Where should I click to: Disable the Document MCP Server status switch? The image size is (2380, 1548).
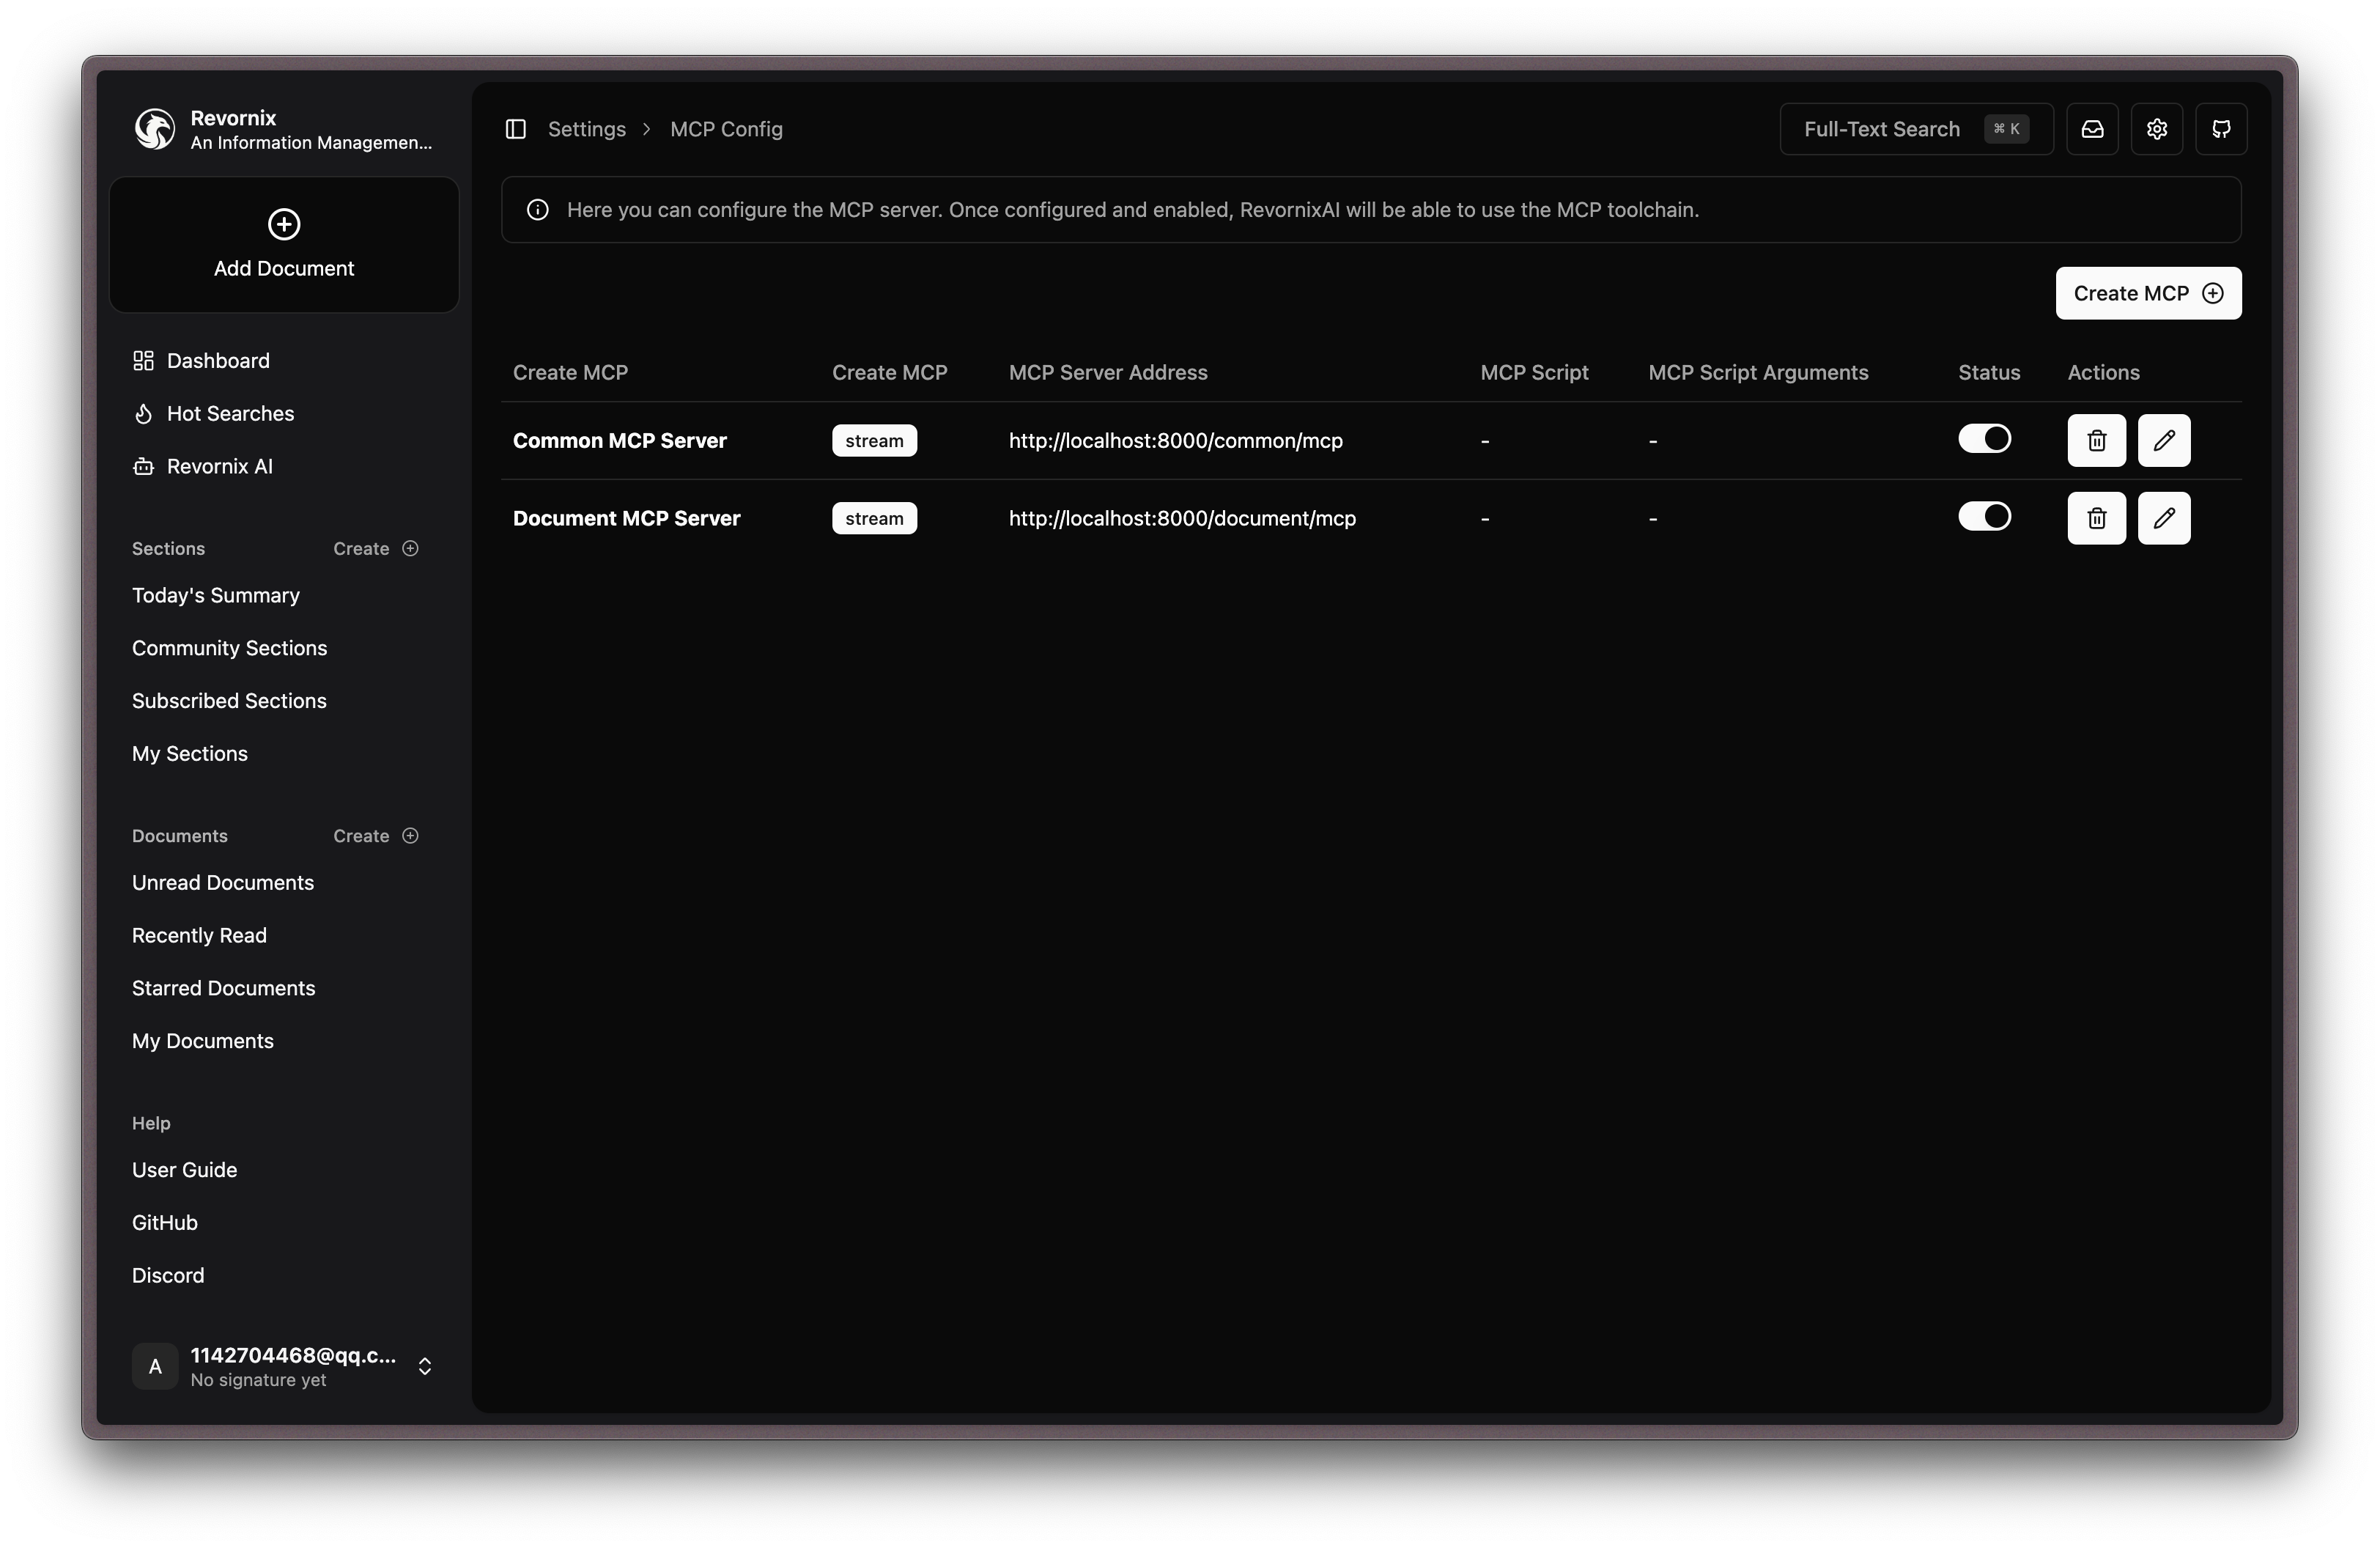click(x=1984, y=517)
